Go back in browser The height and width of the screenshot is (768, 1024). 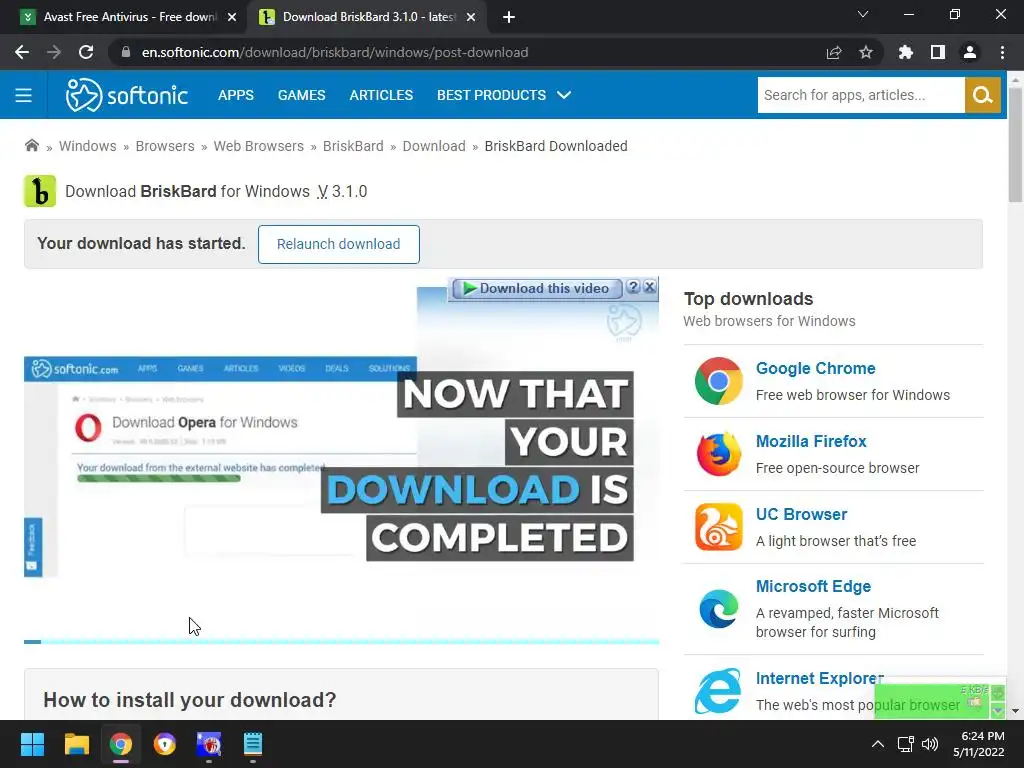[22, 52]
